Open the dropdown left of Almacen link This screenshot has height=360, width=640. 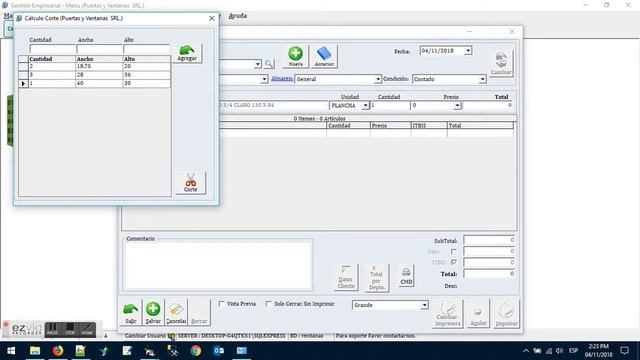[x=264, y=79]
